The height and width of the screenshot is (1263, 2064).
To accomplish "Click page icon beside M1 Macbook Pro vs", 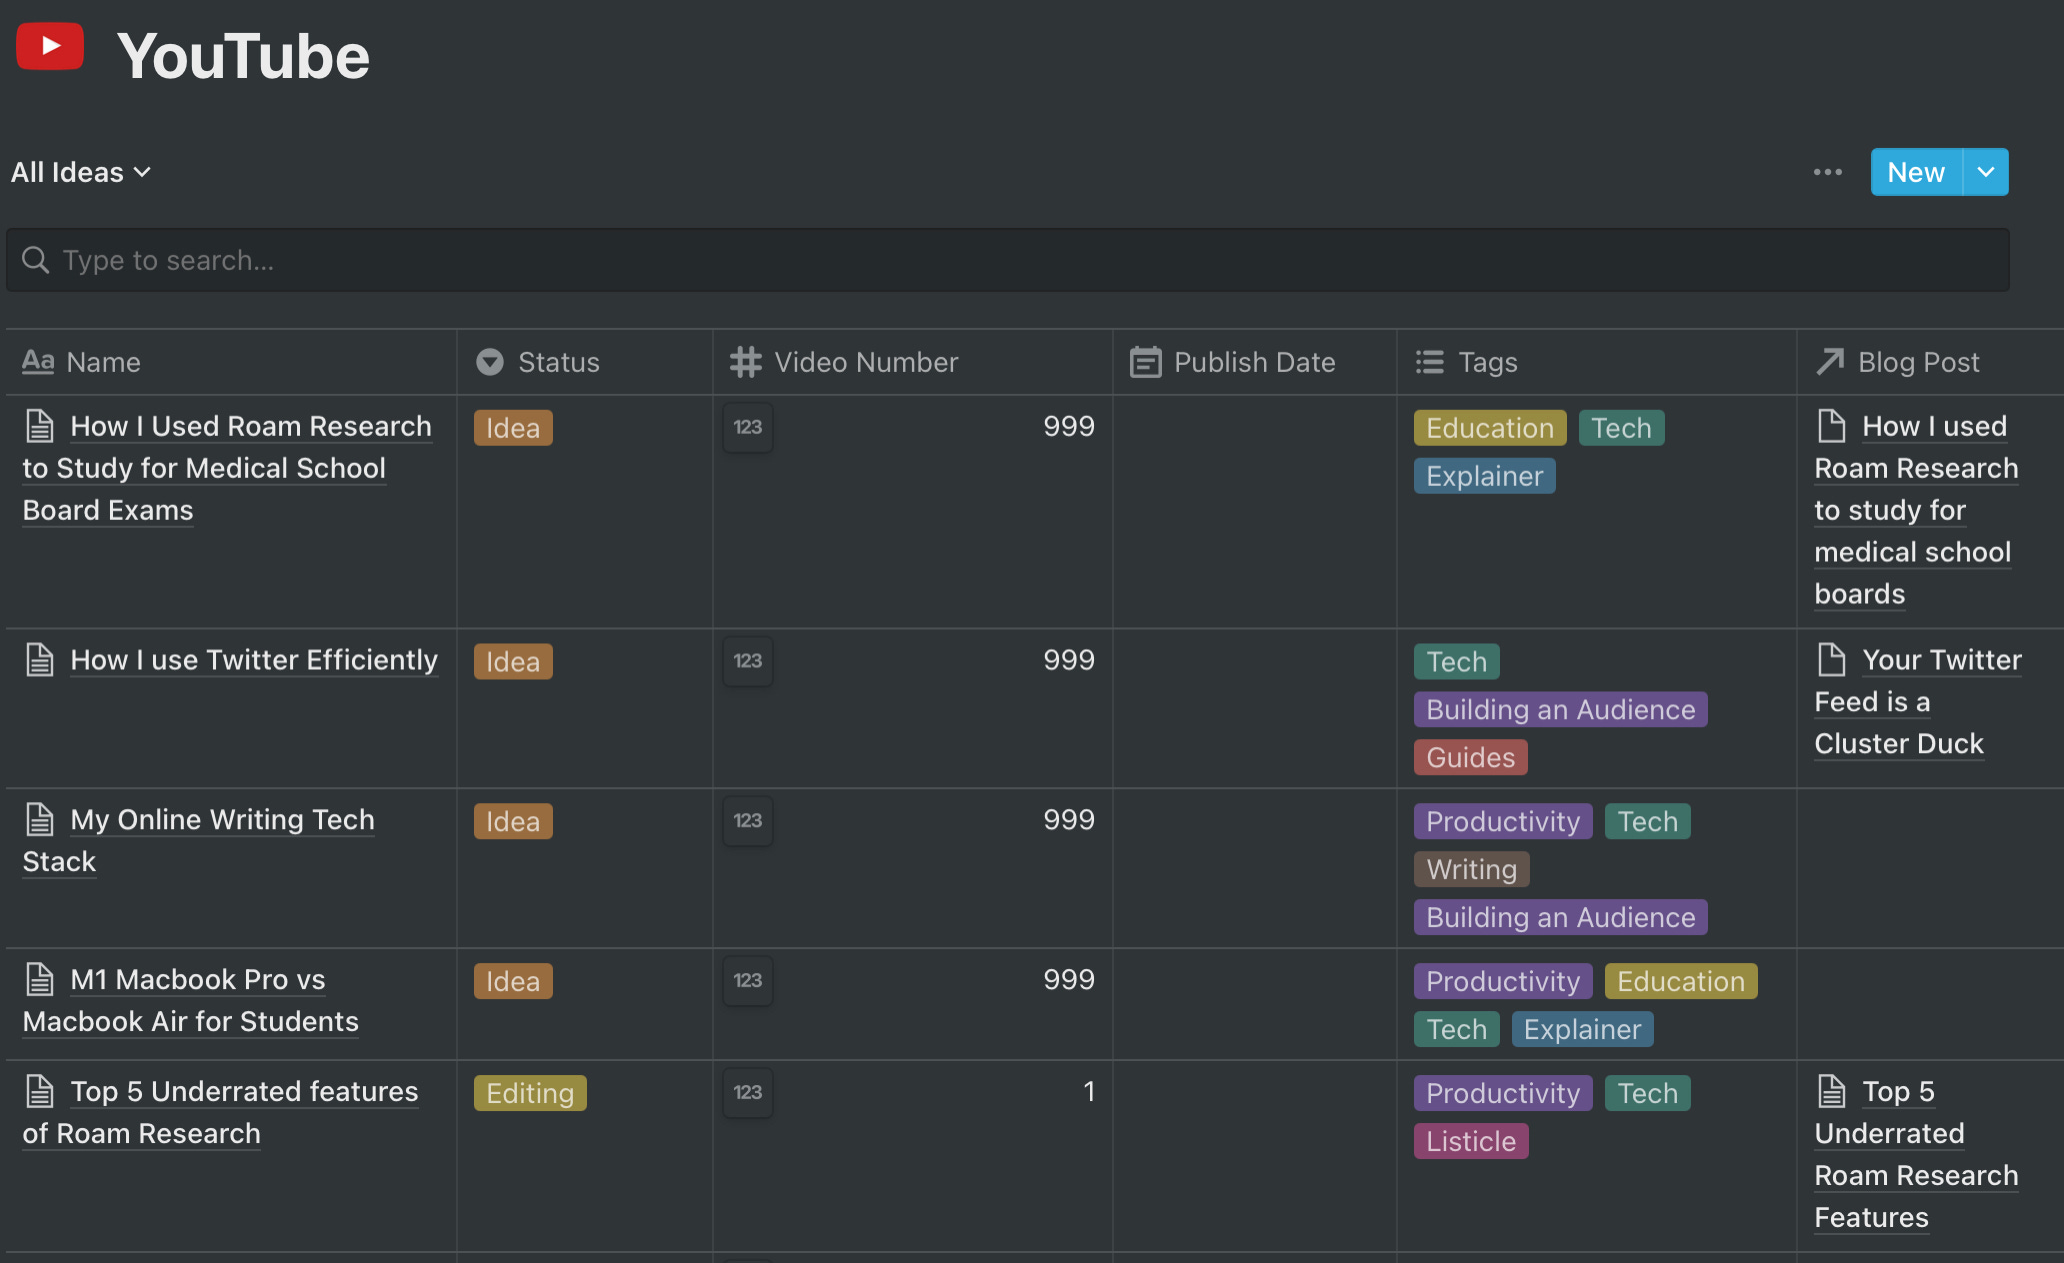I will point(40,980).
